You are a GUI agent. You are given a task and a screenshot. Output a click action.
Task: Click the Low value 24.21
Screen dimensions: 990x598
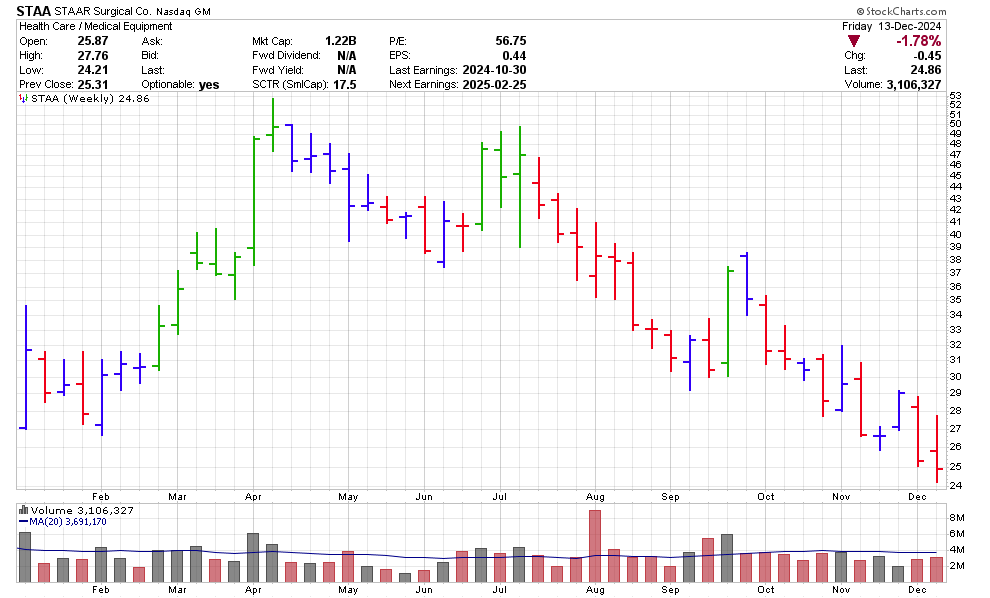click(93, 70)
